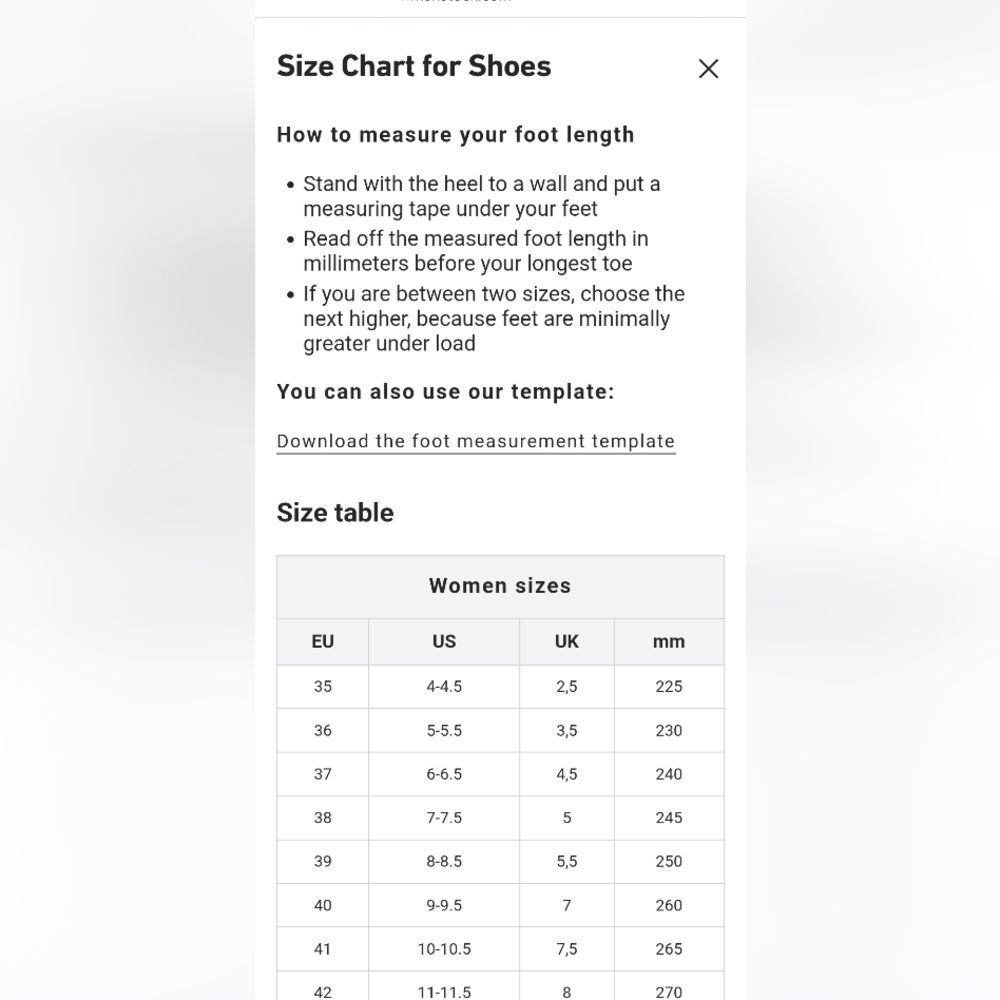The height and width of the screenshot is (1000, 1000).
Task: Open the foot measurement template download link
Action: point(476,441)
